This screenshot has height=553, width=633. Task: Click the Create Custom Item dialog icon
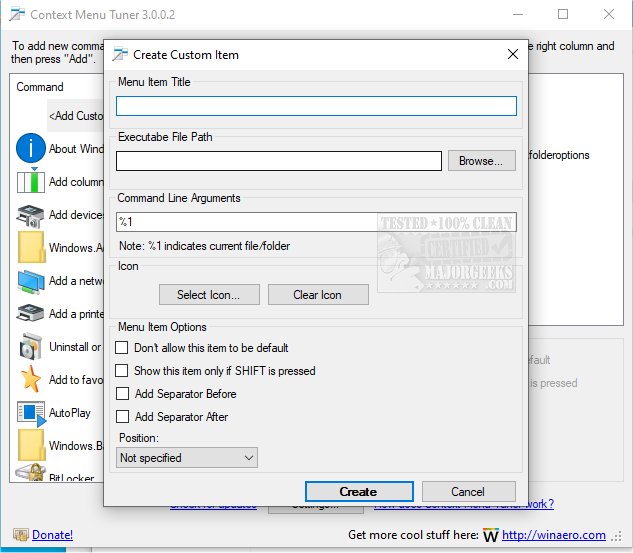(x=120, y=54)
